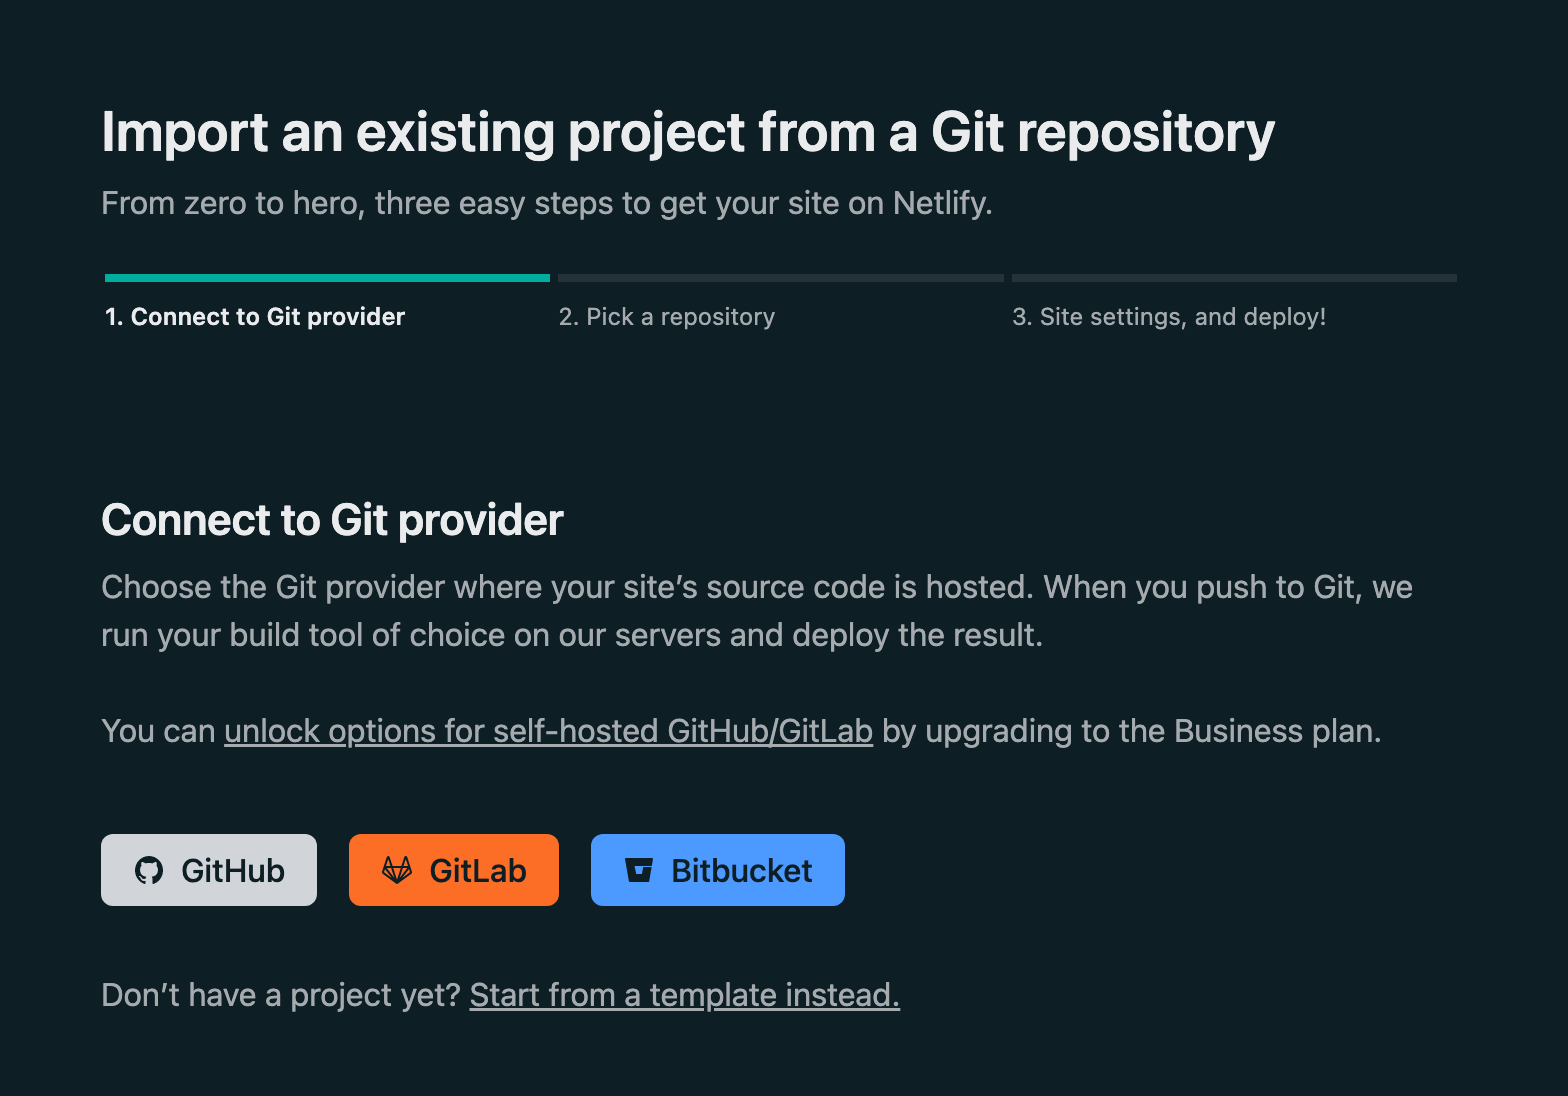Click the upgrading to the Business plan text
The image size is (1568, 1096).
[x=1131, y=731]
